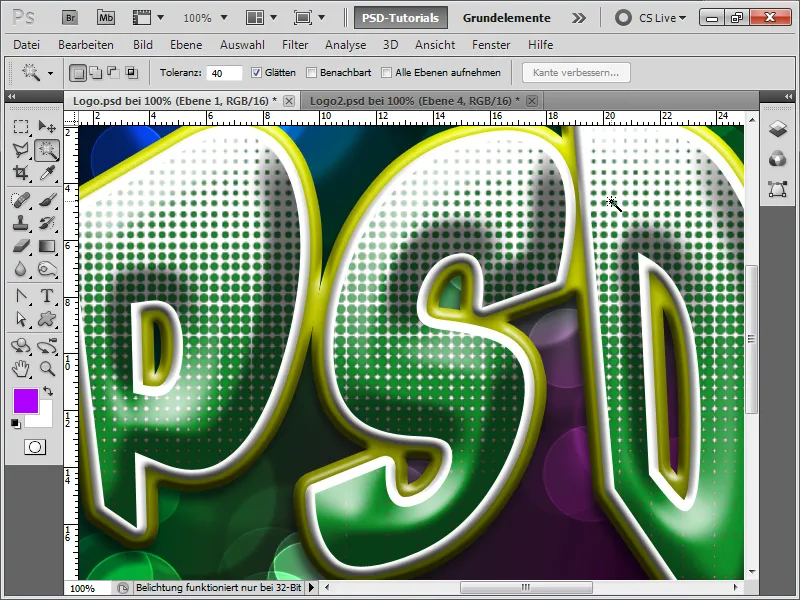Choose Add to Selection mode

(96, 73)
